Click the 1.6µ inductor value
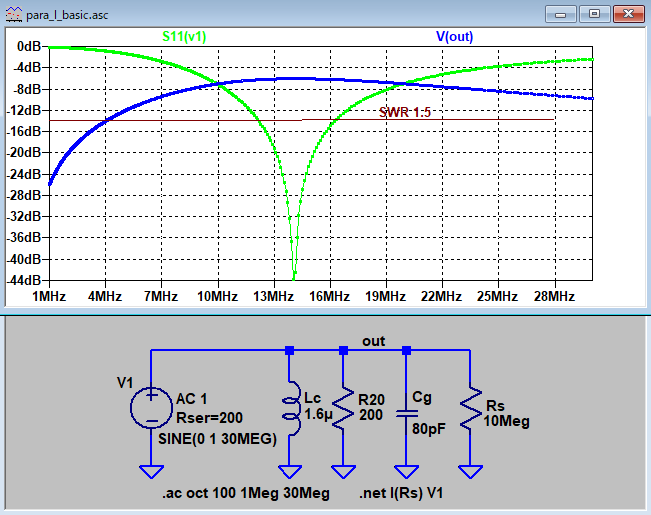This screenshot has height=515, width=651. (x=318, y=414)
